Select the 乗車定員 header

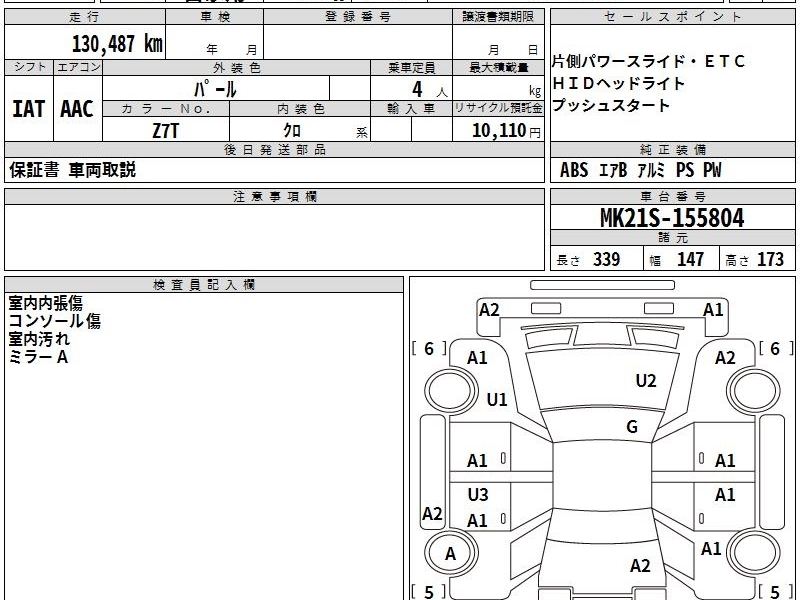pyautogui.click(x=411, y=67)
